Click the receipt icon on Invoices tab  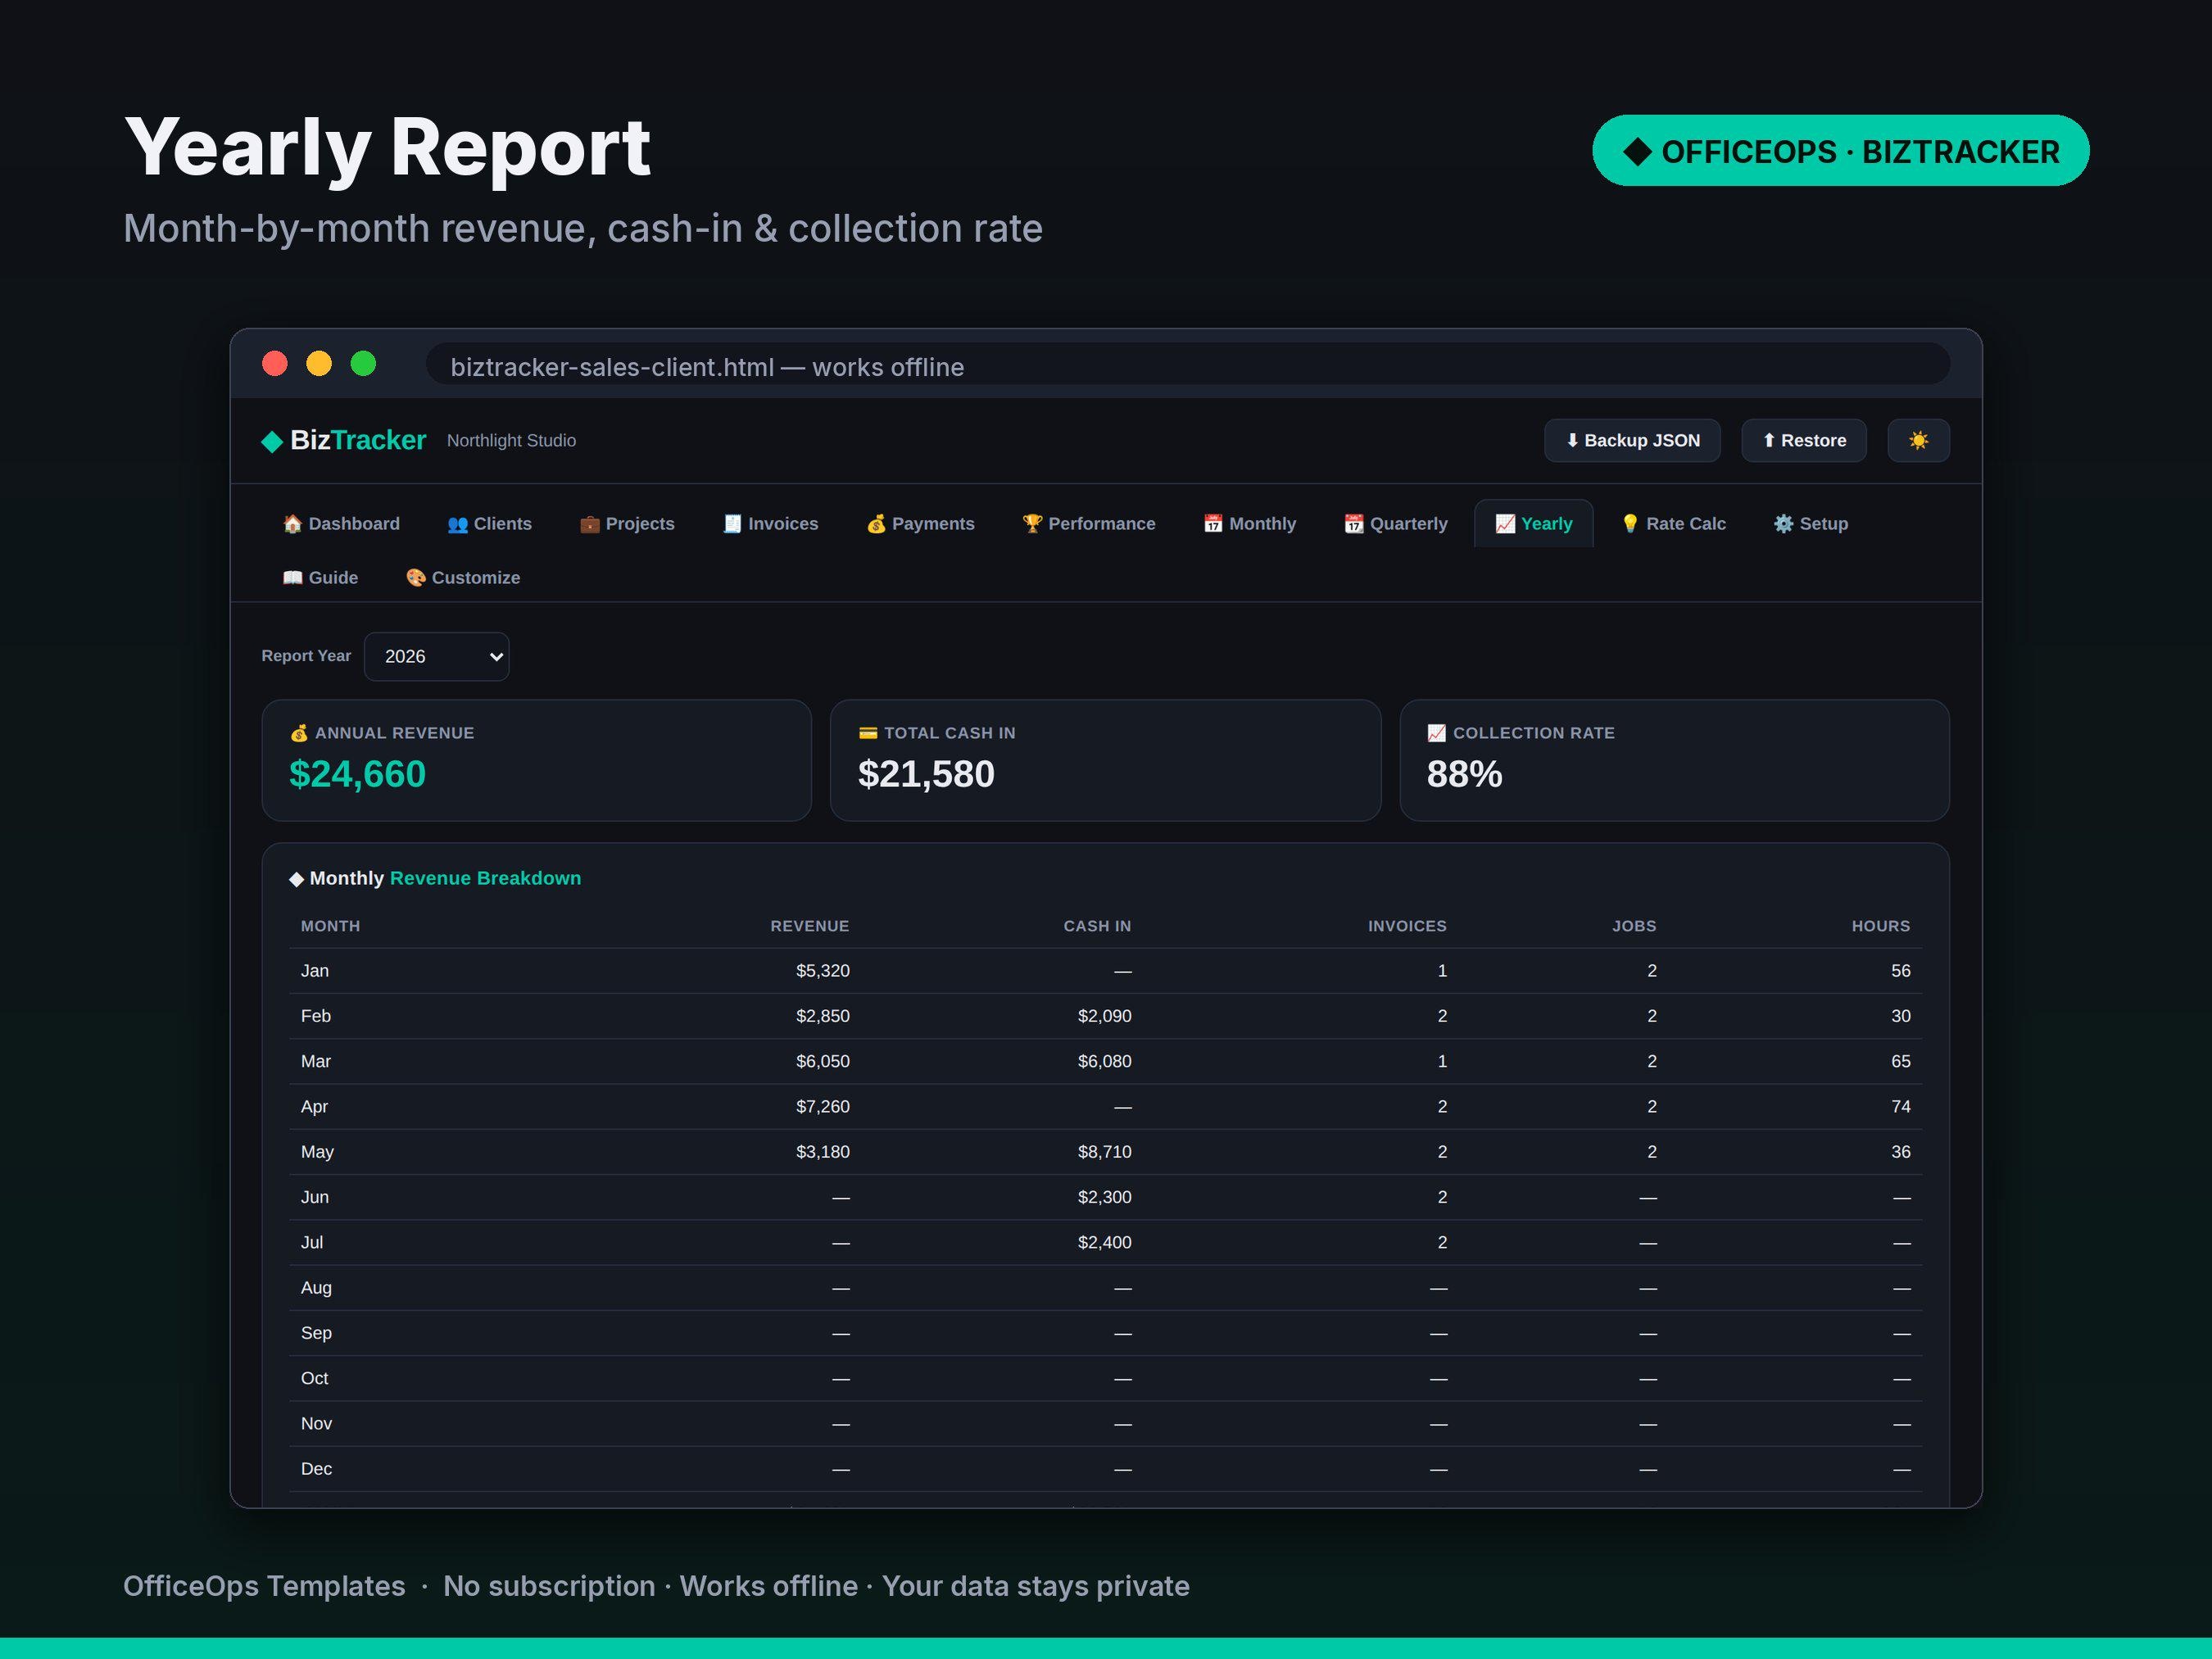(x=732, y=524)
